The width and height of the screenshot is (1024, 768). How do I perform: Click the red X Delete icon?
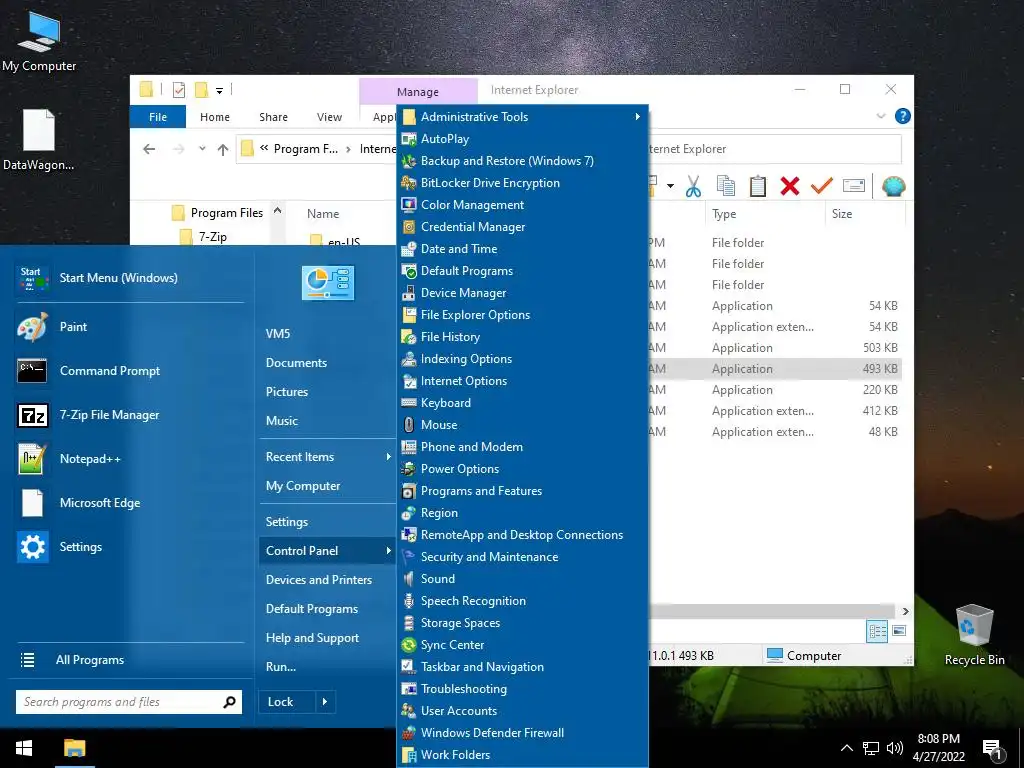click(x=790, y=187)
